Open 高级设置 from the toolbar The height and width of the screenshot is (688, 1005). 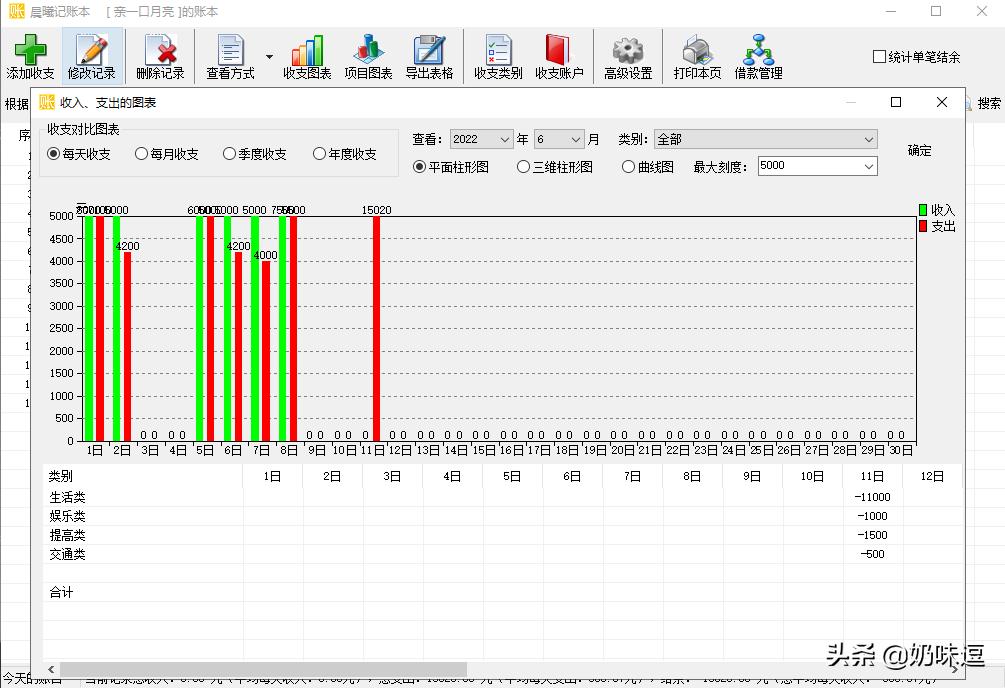(x=628, y=55)
